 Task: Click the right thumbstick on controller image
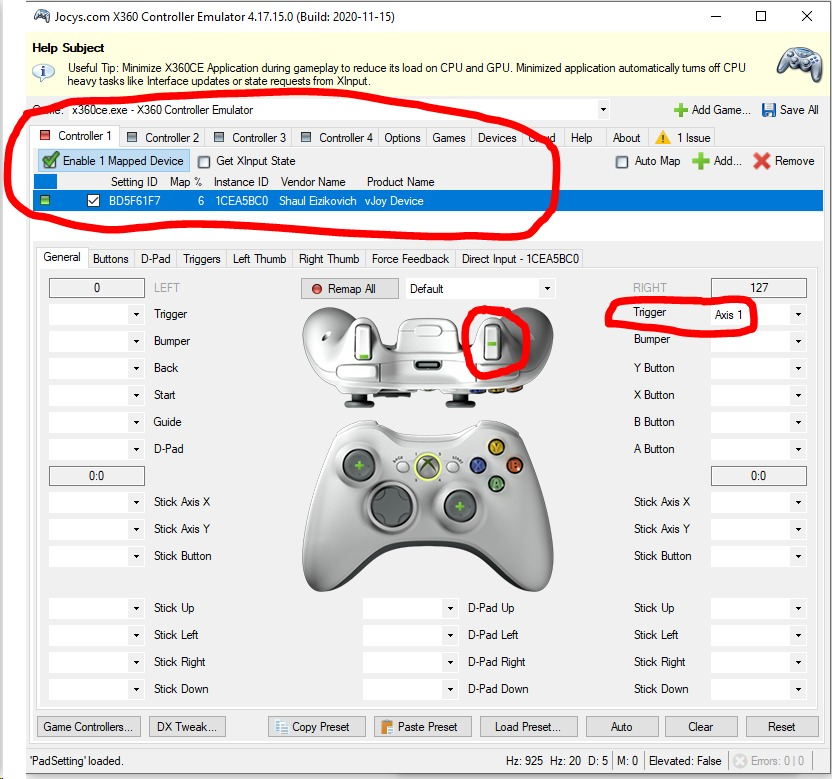(x=460, y=506)
